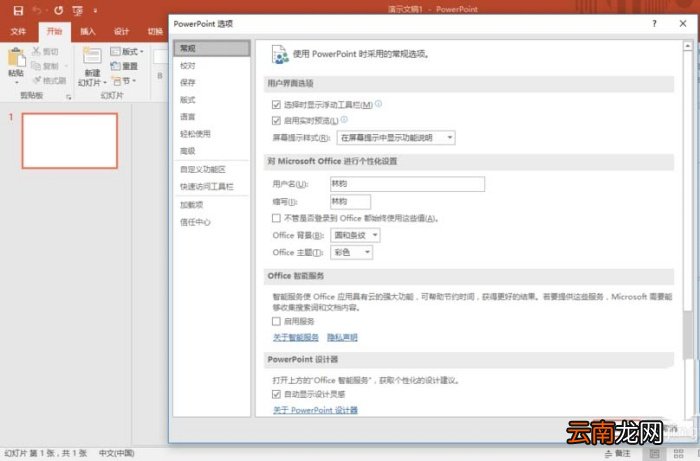Click the Undo icon in title bar
Image resolution: width=700 pixels, height=461 pixels.
(x=37, y=10)
